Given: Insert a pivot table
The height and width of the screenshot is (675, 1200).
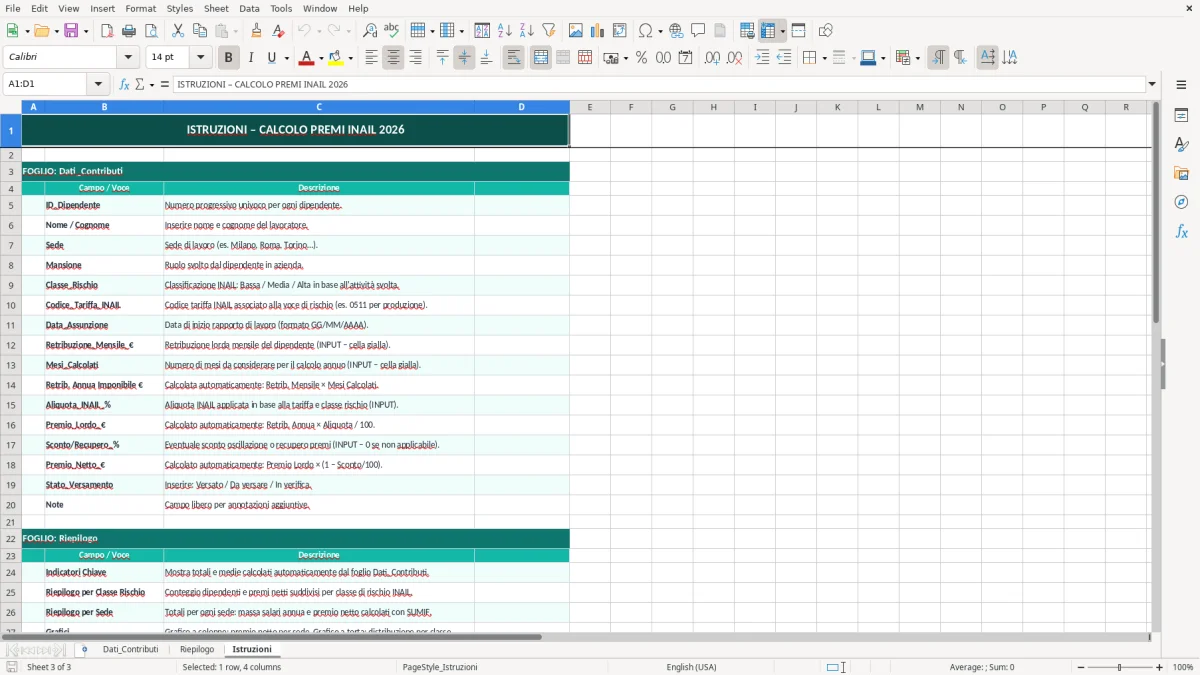Looking at the screenshot, I should 620,31.
